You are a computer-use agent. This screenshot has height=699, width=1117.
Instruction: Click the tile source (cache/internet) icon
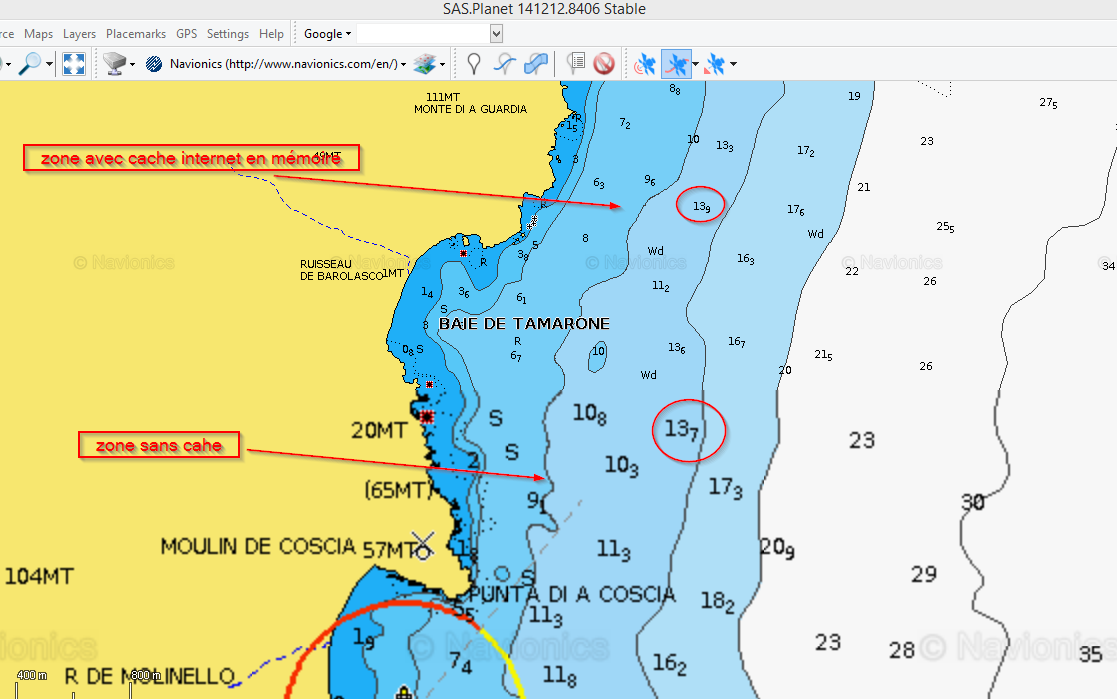tap(114, 63)
